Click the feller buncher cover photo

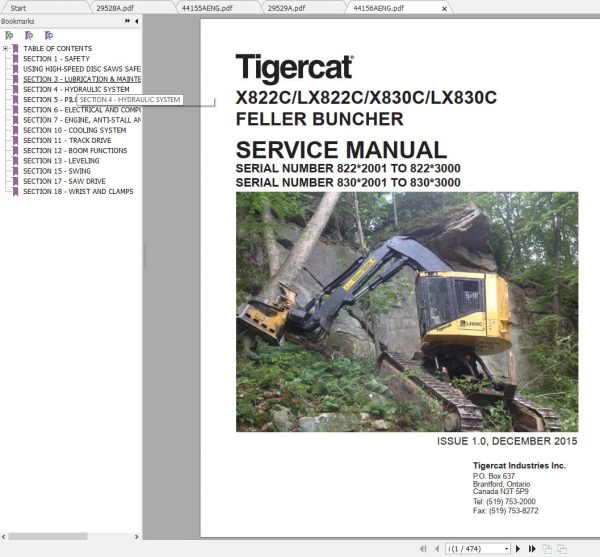(x=407, y=312)
